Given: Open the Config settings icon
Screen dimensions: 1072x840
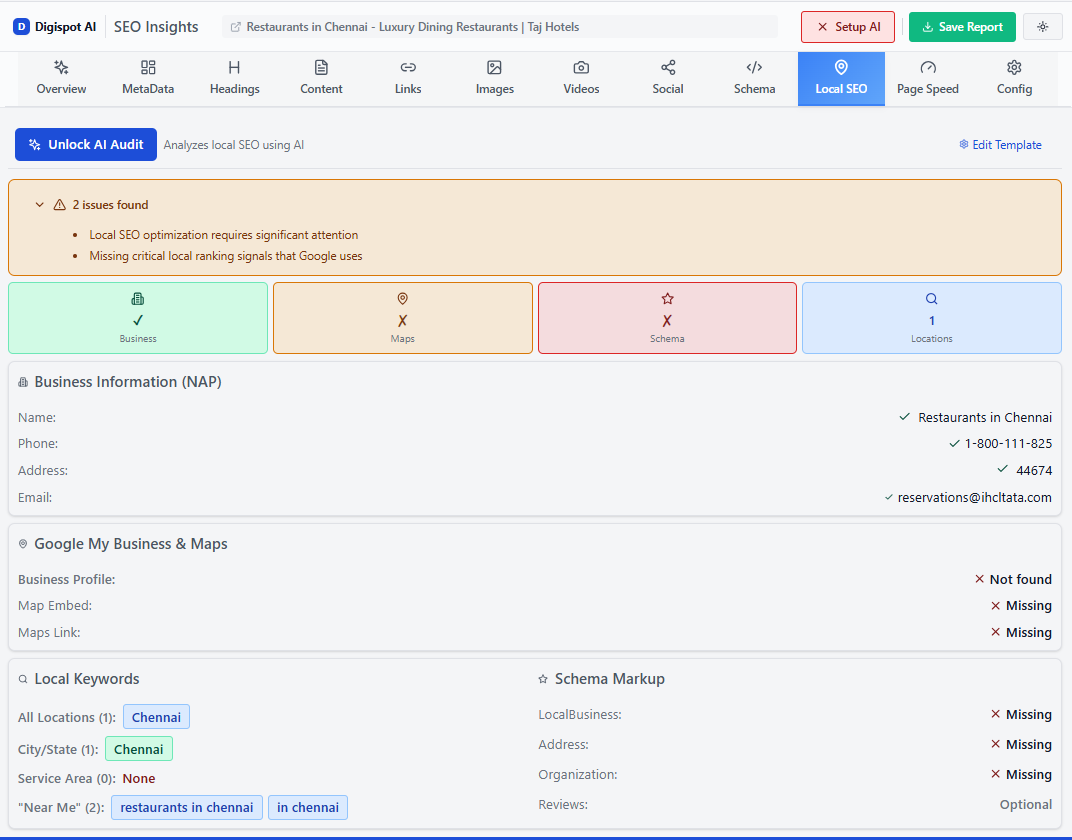Looking at the screenshot, I should [1014, 77].
